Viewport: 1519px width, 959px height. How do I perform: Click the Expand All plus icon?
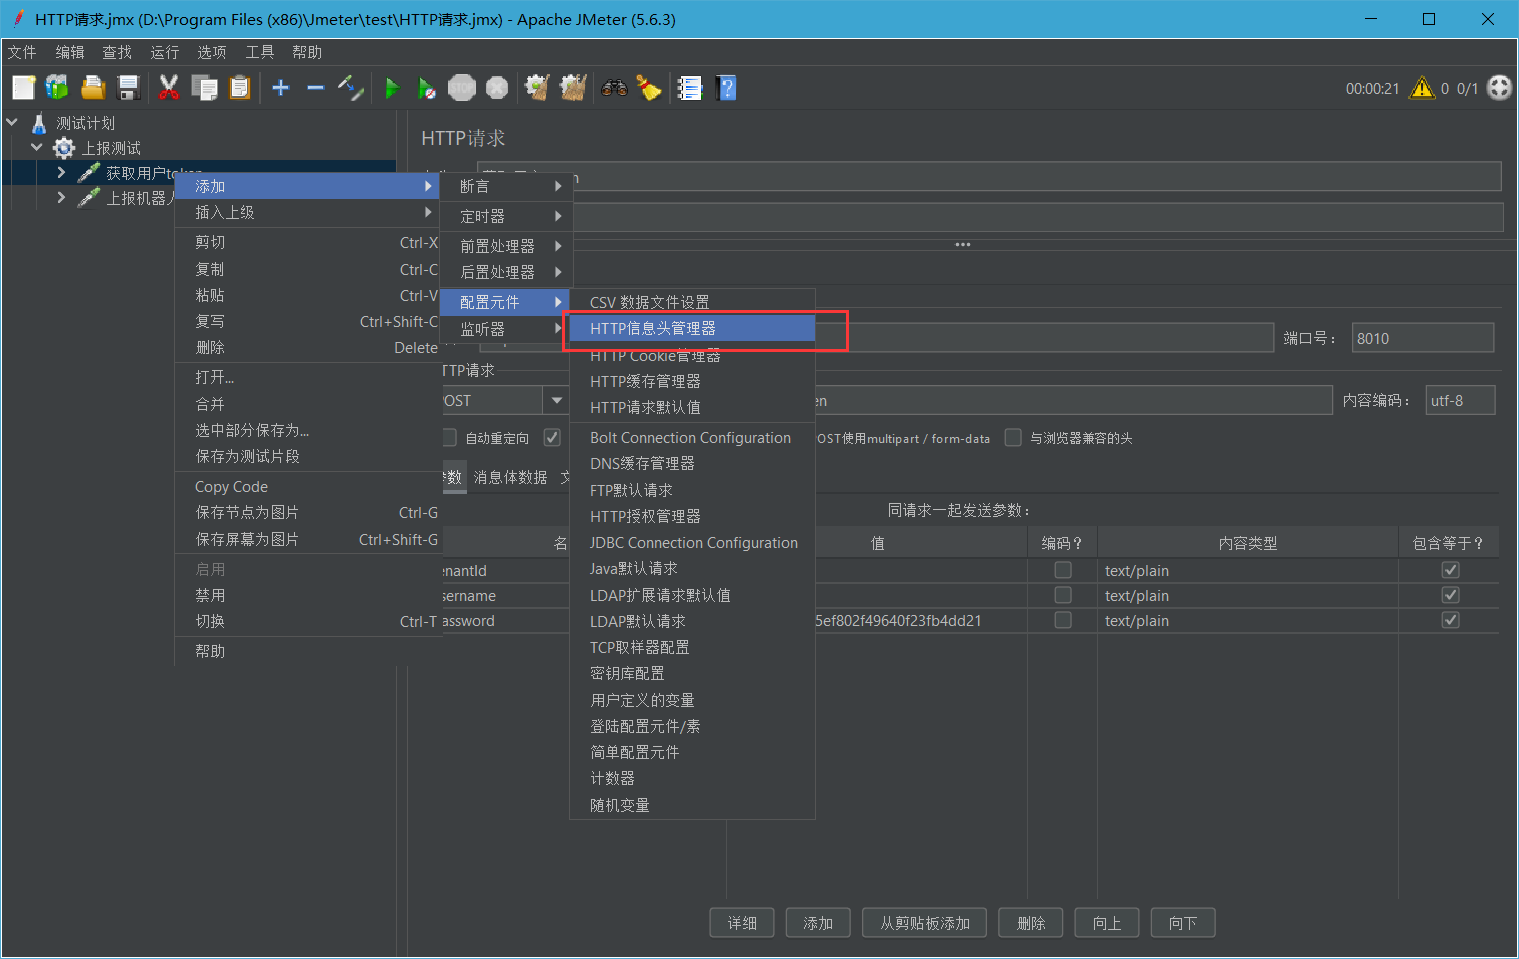click(x=281, y=88)
